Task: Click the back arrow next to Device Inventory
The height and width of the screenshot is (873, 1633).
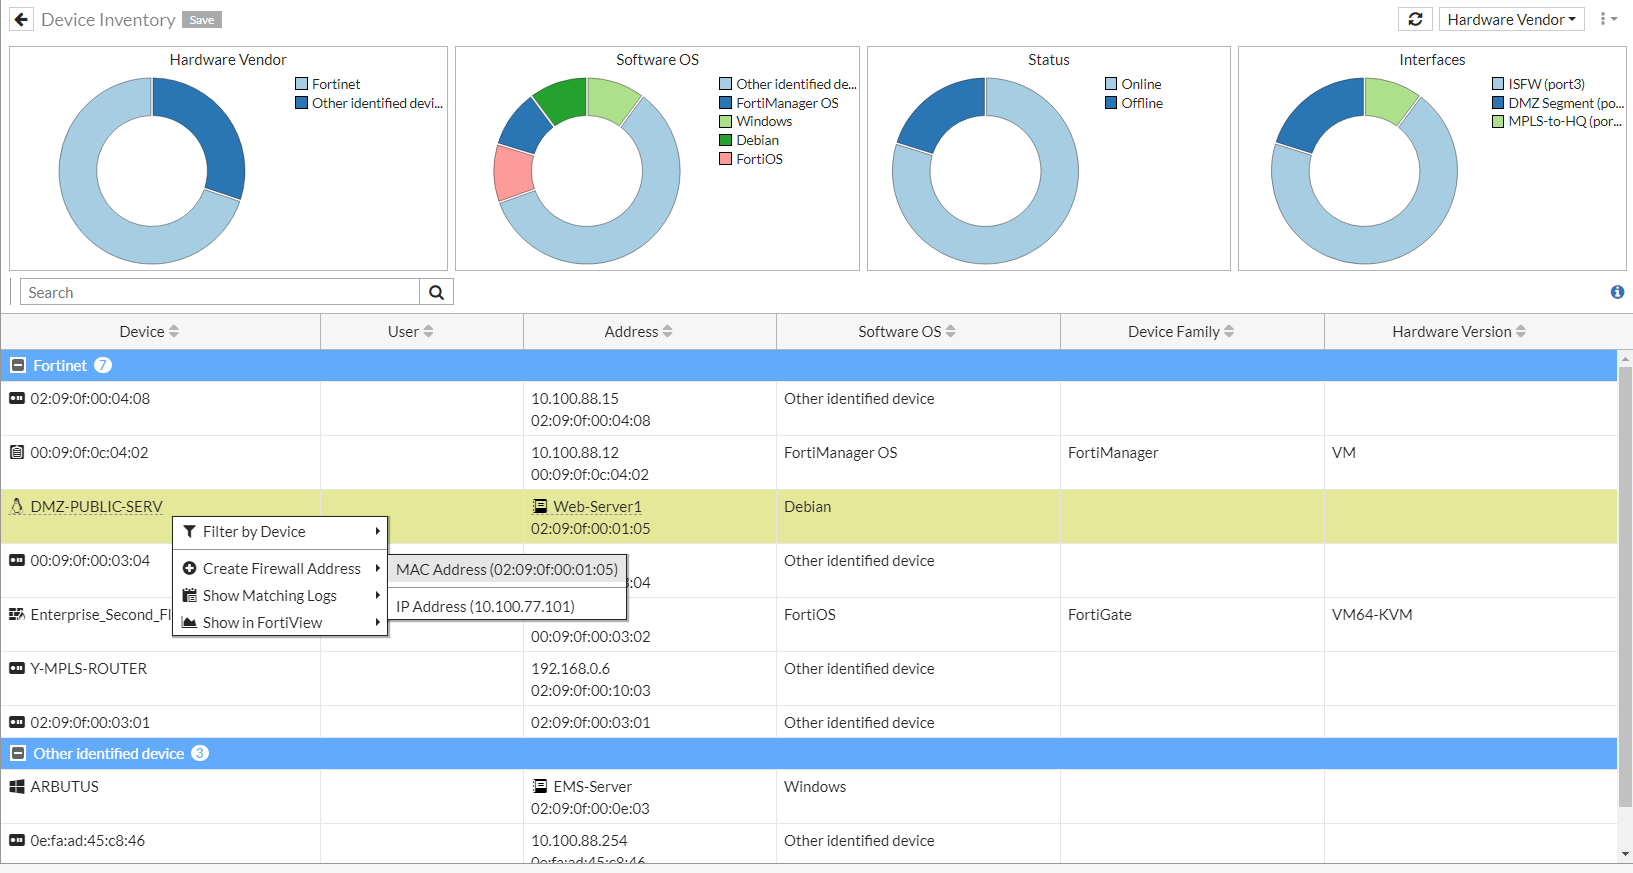Action: point(21,19)
